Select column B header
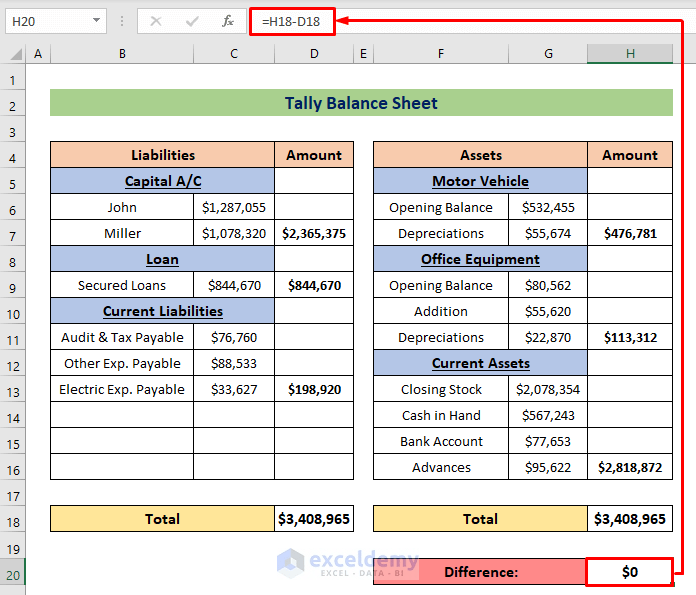The height and width of the screenshot is (595, 696). click(x=122, y=54)
